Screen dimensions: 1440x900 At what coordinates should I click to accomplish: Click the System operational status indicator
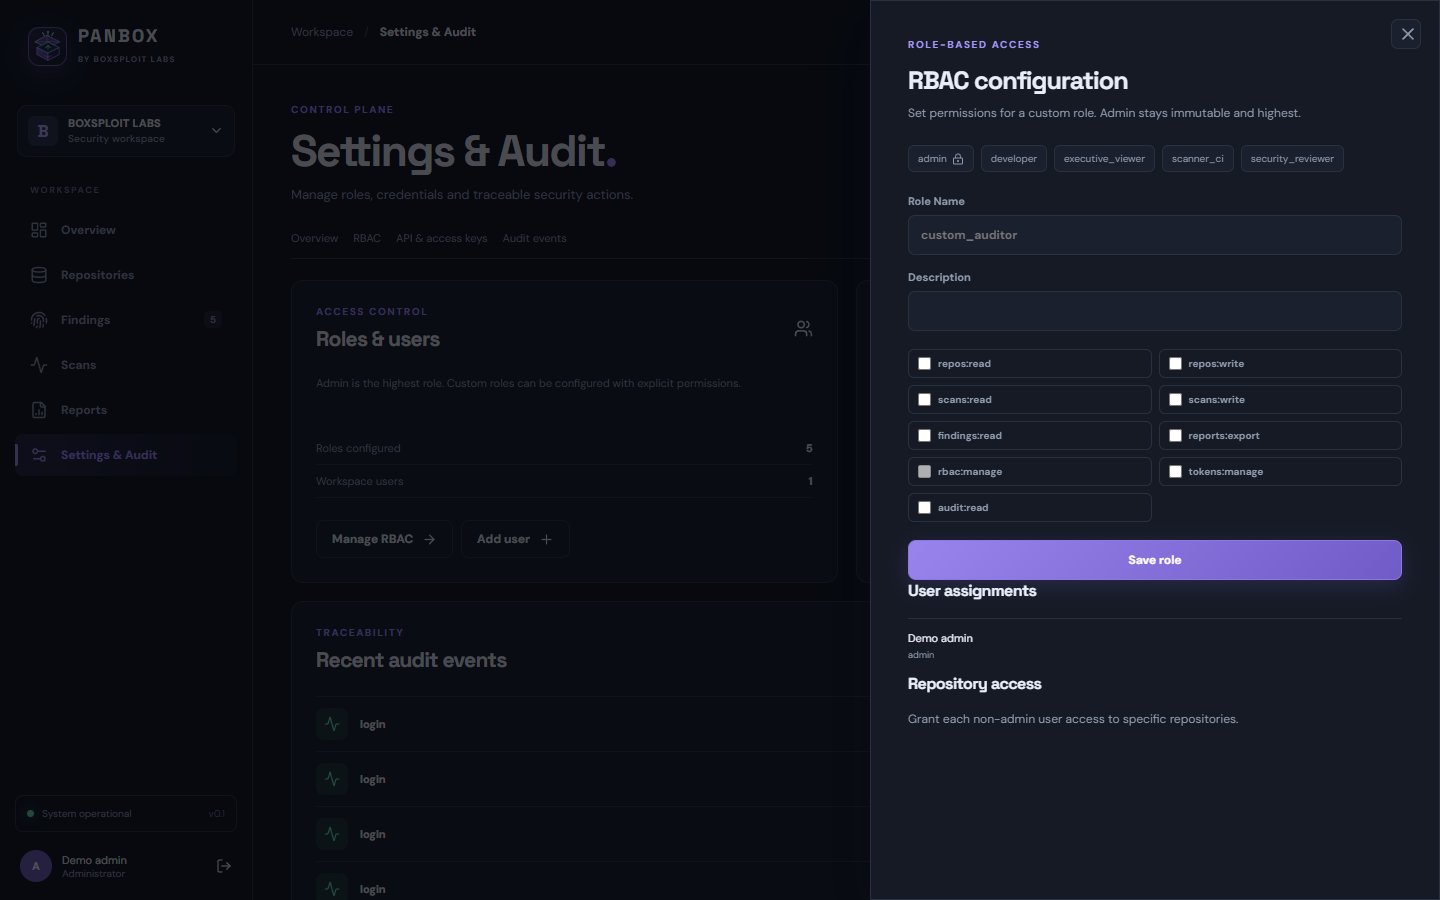[x=126, y=814]
